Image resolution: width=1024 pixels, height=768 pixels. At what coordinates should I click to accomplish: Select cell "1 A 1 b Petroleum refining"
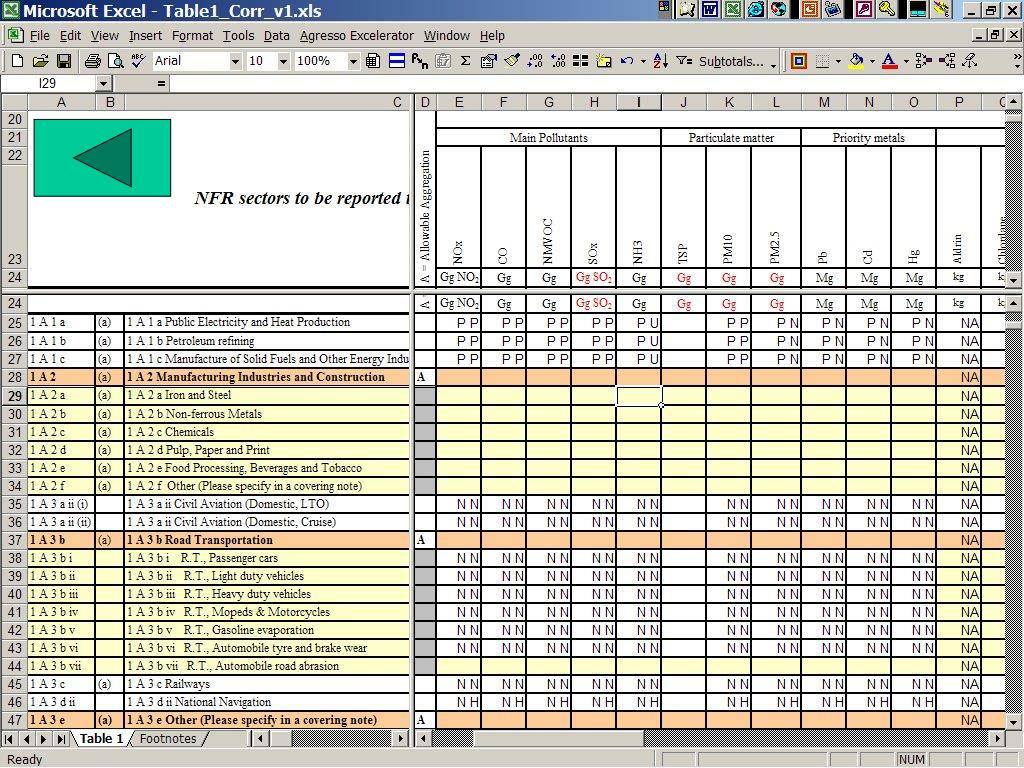click(x=267, y=341)
